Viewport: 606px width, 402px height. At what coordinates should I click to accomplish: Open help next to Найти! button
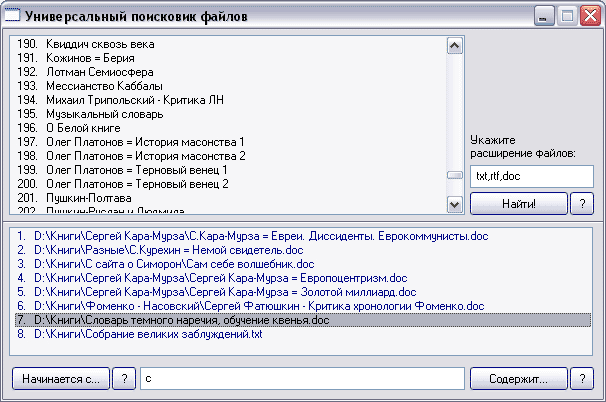[582, 203]
